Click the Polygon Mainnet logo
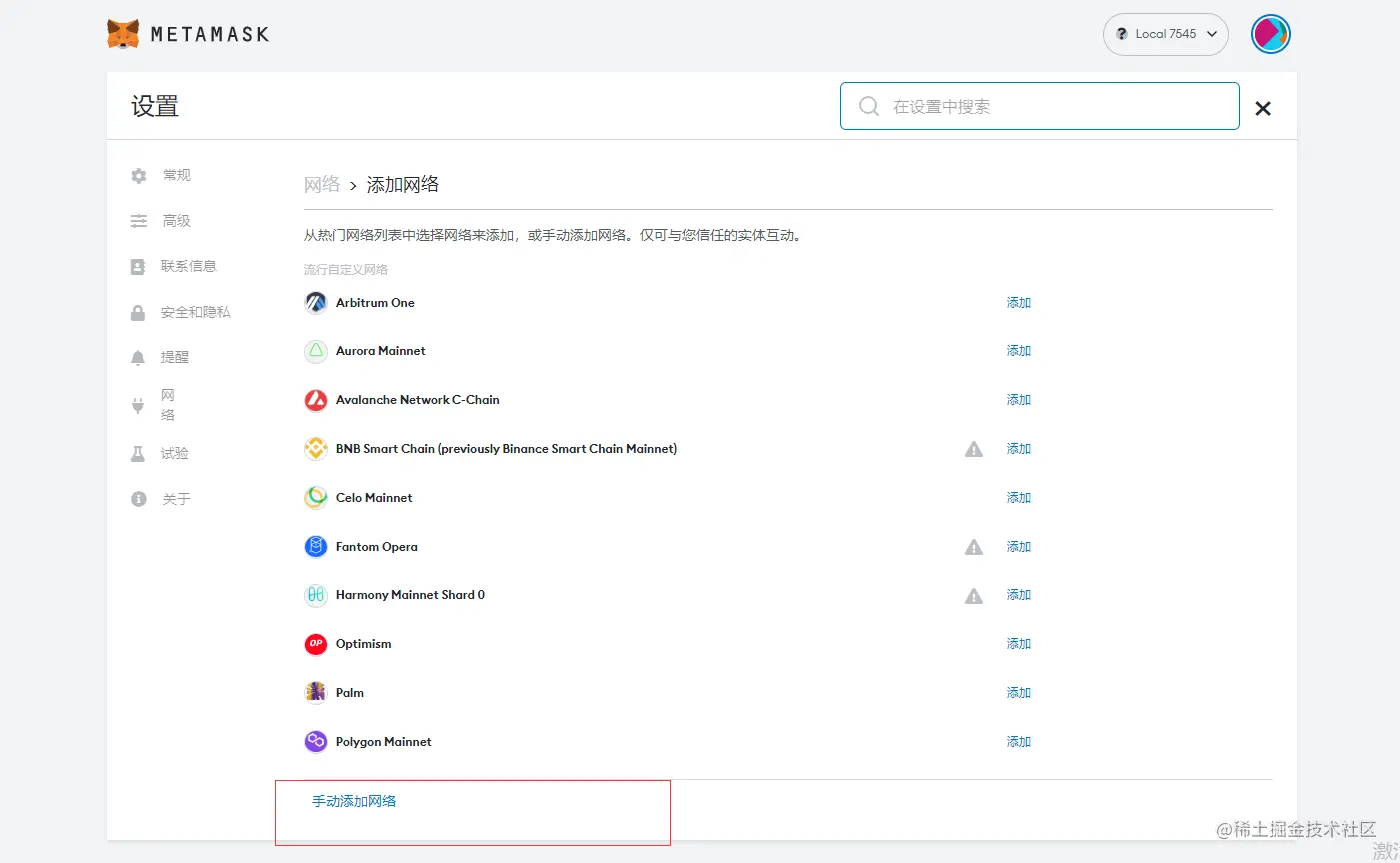Image resolution: width=1400 pixels, height=863 pixels. click(316, 742)
